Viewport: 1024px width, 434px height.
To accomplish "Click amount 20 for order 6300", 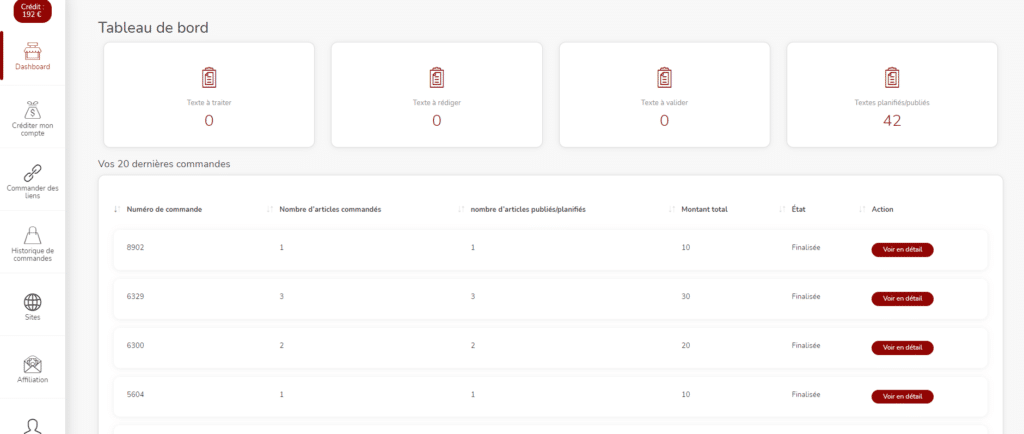I will pyautogui.click(x=685, y=345).
